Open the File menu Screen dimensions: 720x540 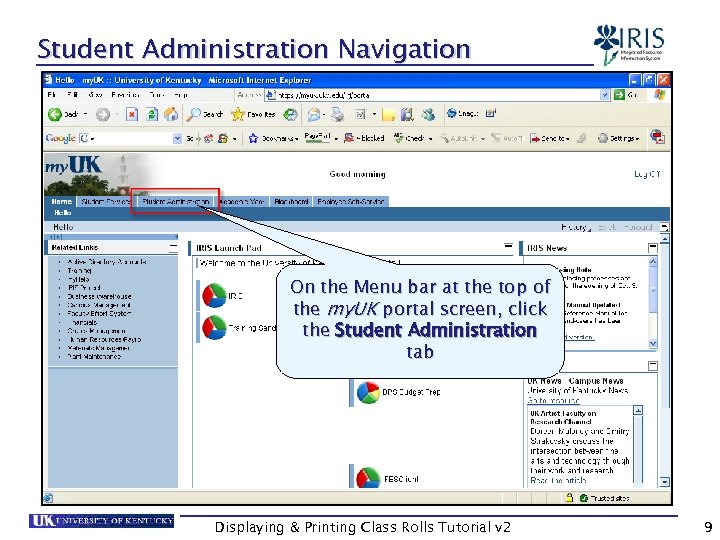pos(51,95)
